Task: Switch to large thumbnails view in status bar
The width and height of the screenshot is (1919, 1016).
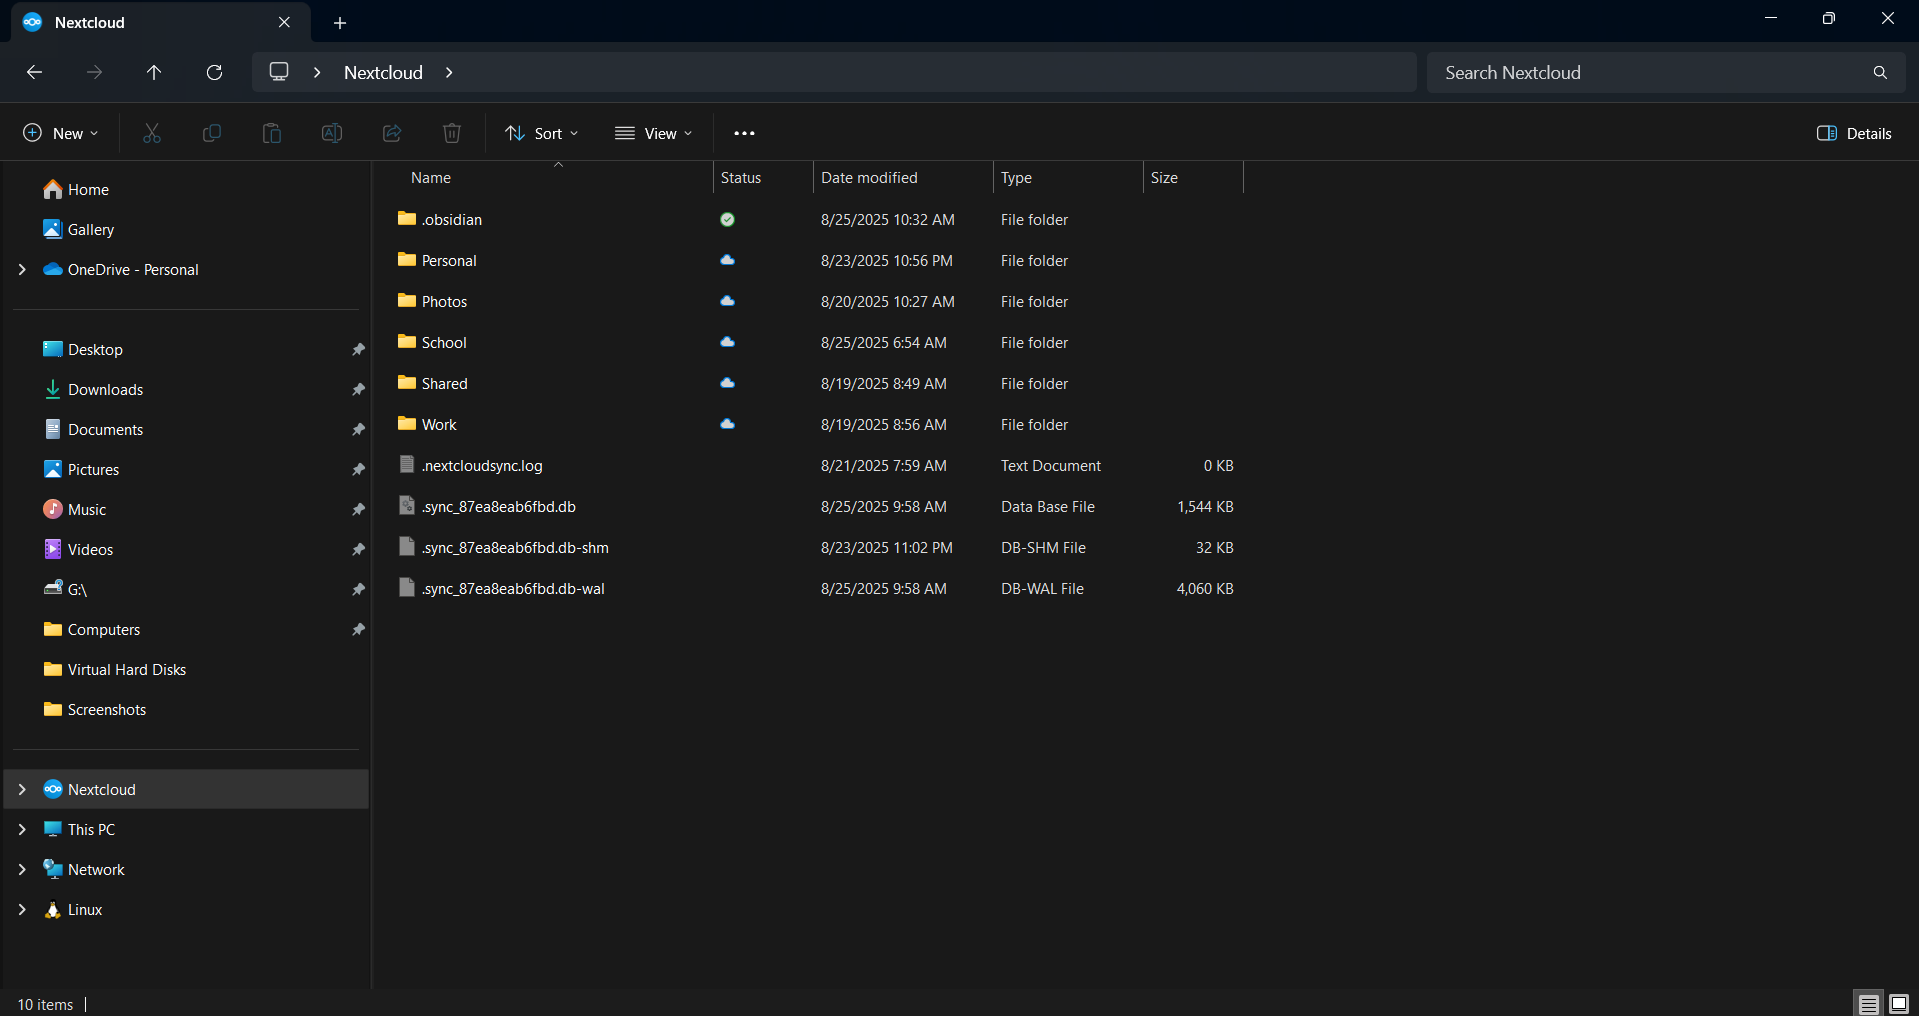Action: pos(1898,1004)
